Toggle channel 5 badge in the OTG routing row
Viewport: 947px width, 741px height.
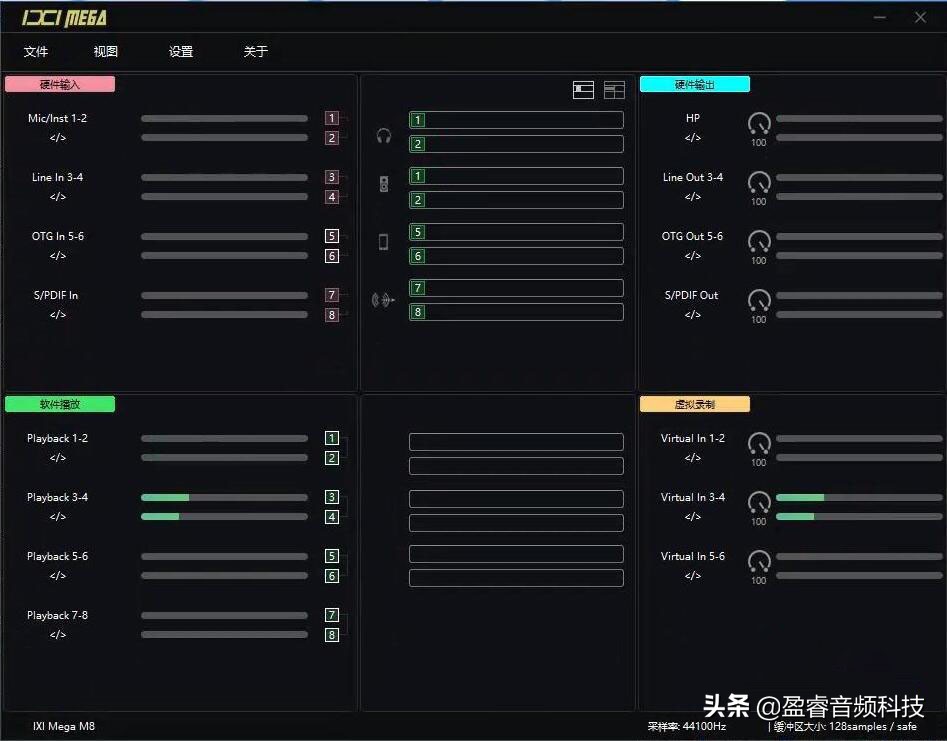coord(418,231)
